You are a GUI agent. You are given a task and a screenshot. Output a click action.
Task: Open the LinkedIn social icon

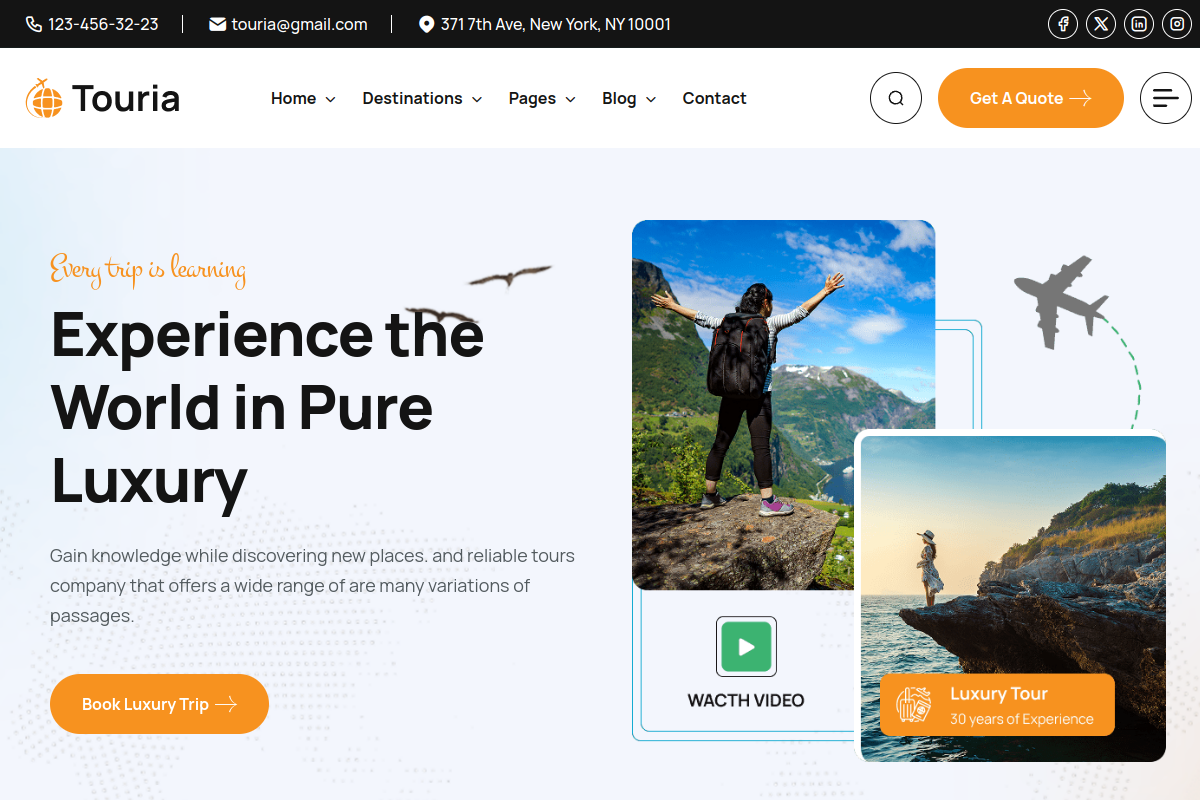(1139, 24)
